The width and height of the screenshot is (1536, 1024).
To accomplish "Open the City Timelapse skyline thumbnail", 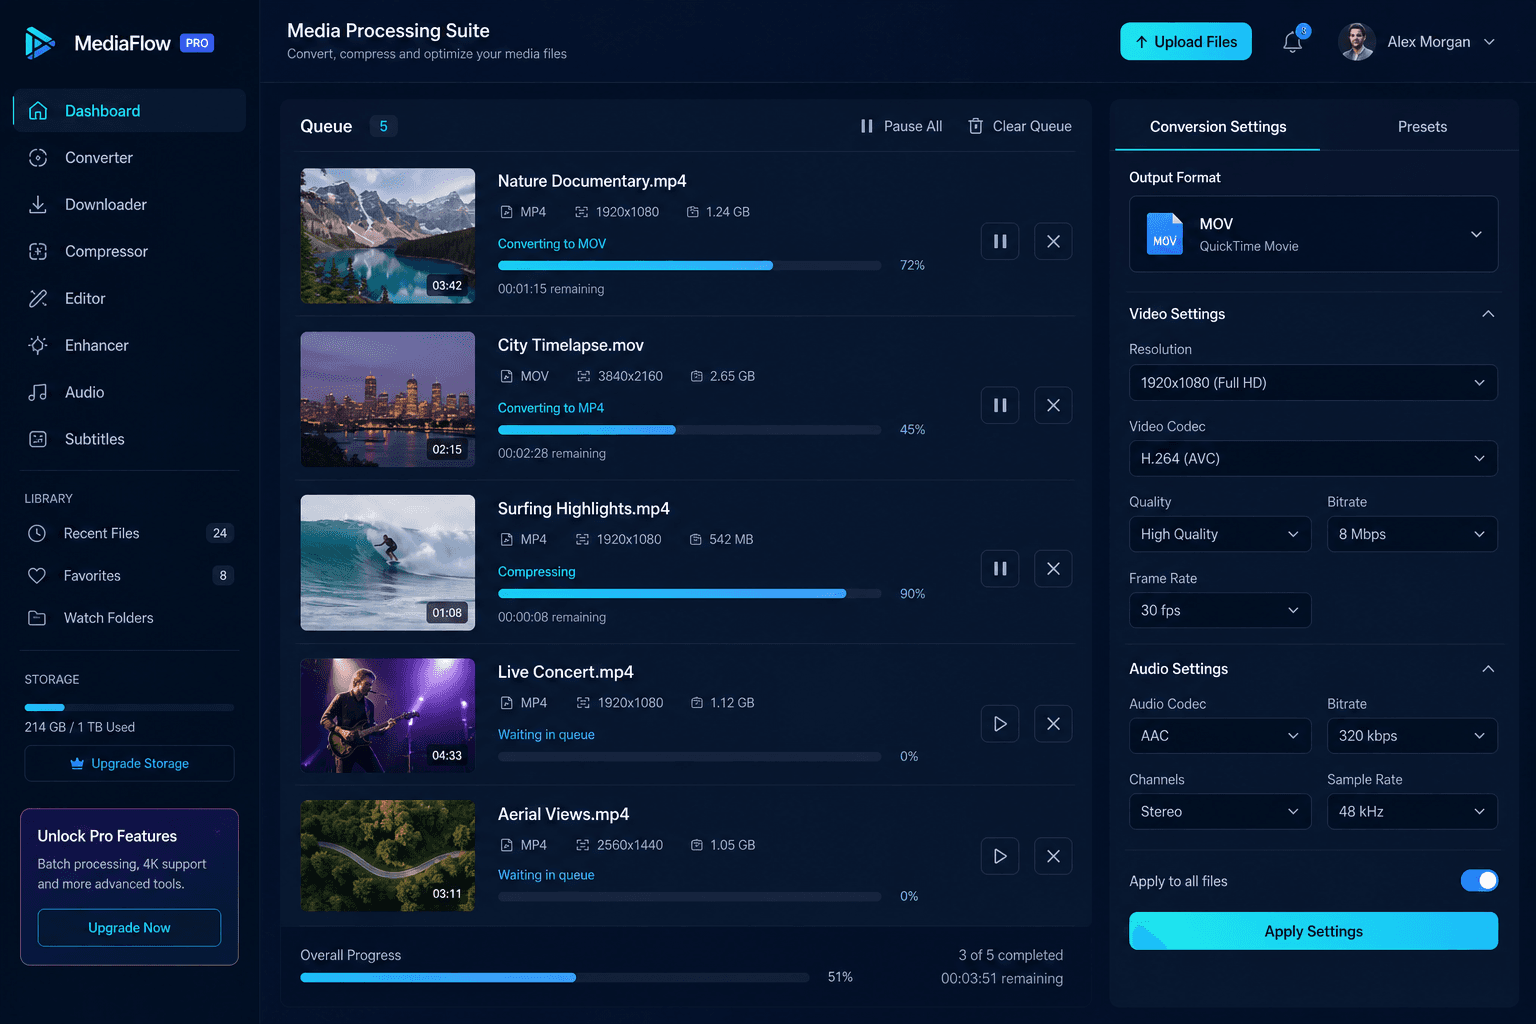I will pos(388,399).
